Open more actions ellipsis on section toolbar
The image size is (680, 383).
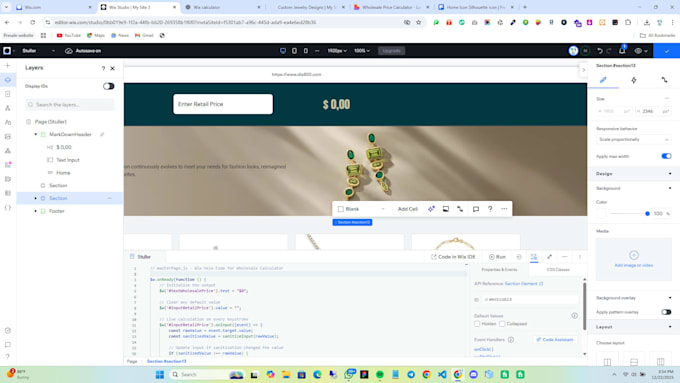pyautogui.click(x=504, y=209)
